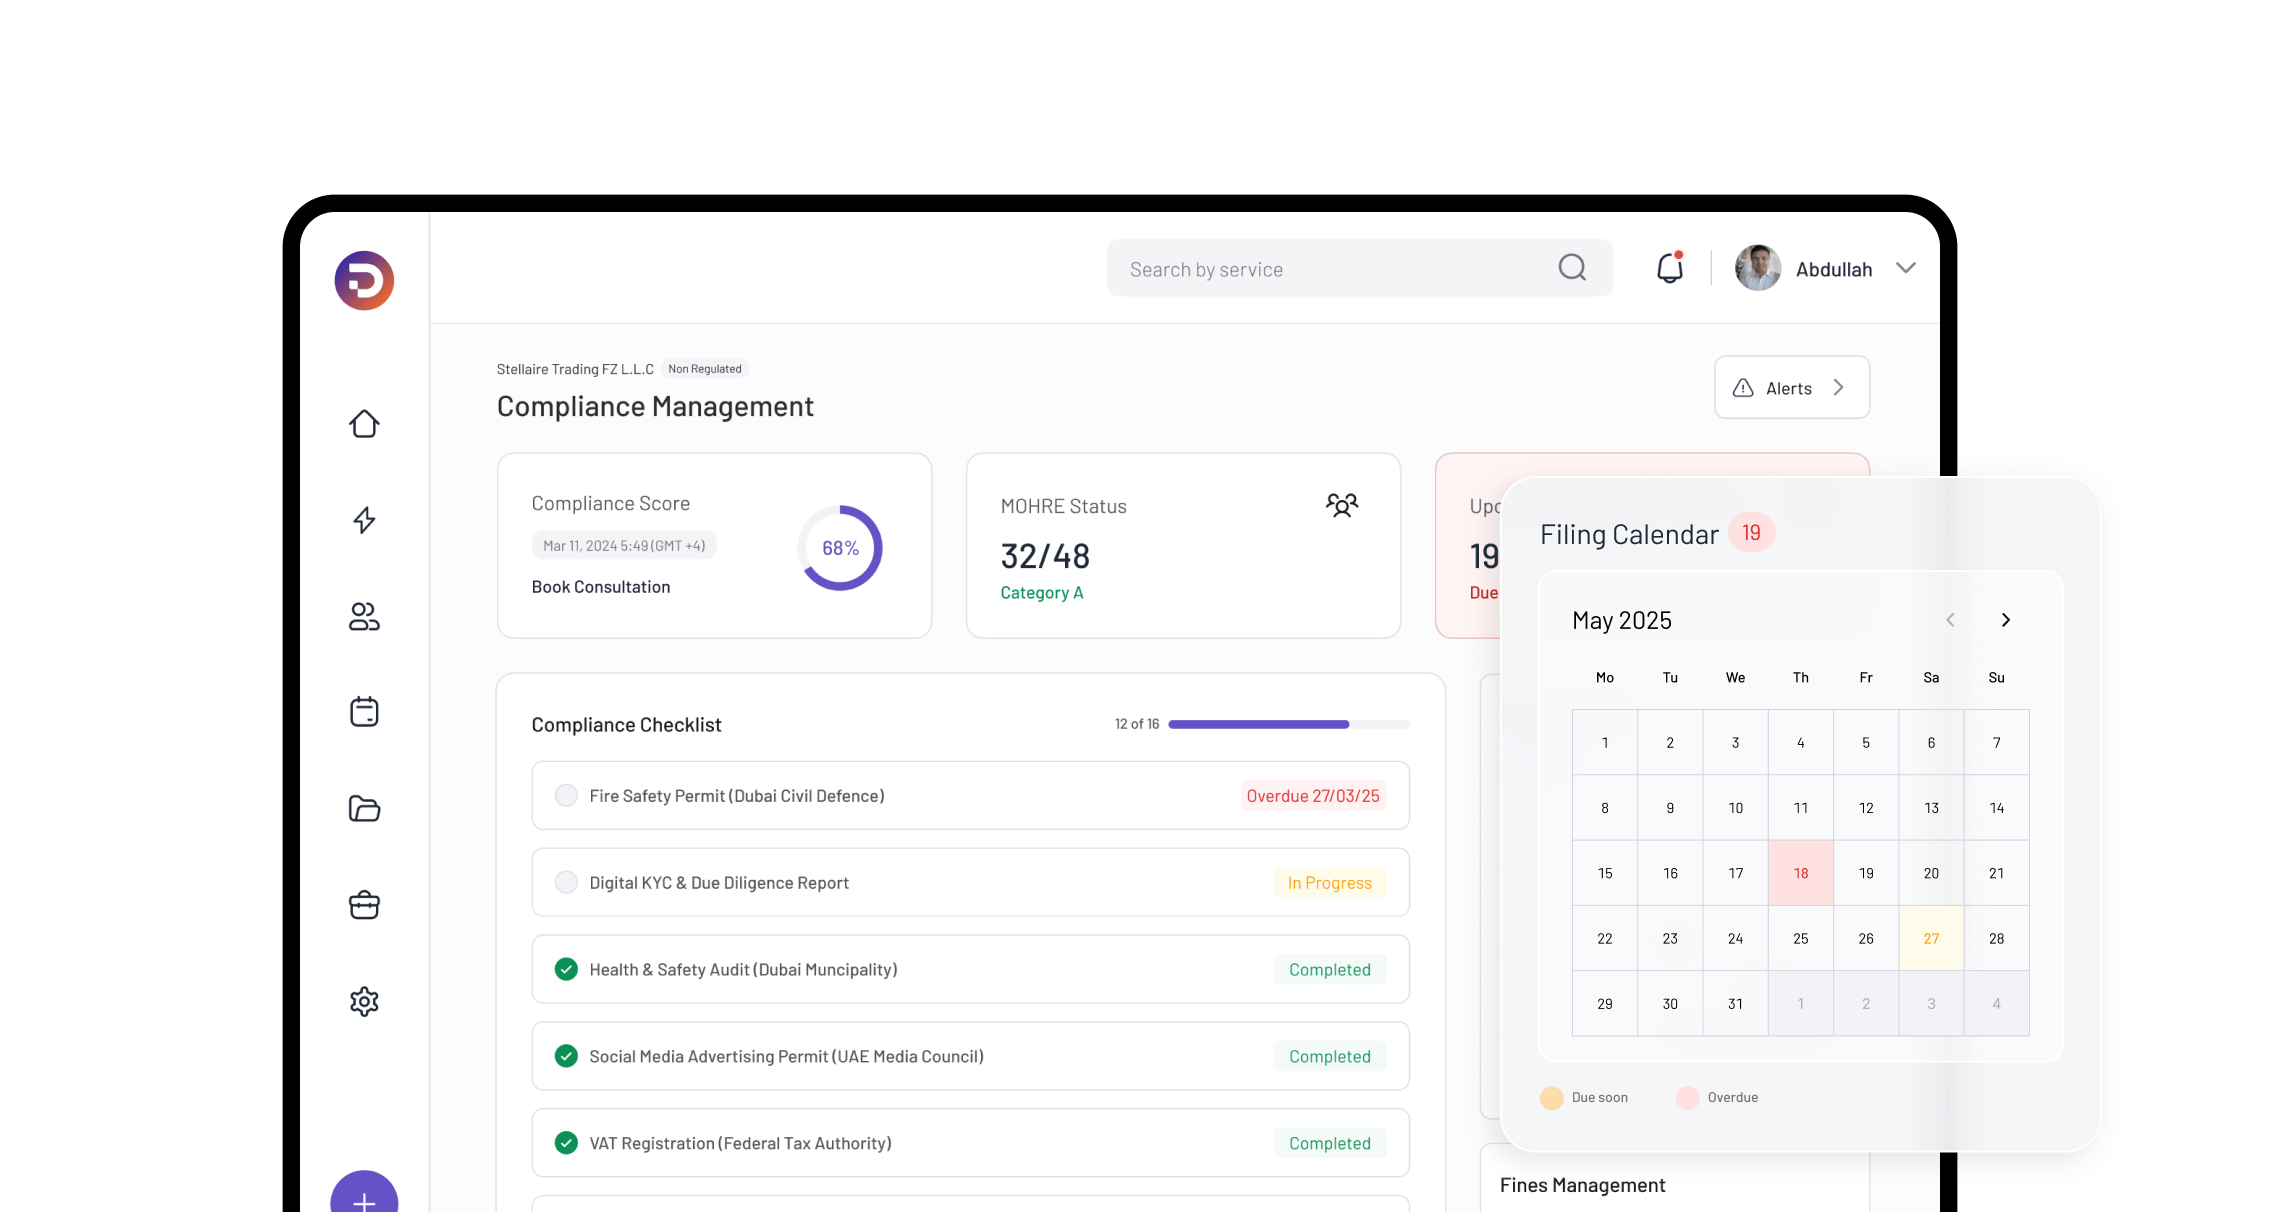Click the chevron on the Alerts button
Image resolution: width=2296 pixels, height=1212 pixels.
[x=1838, y=387]
